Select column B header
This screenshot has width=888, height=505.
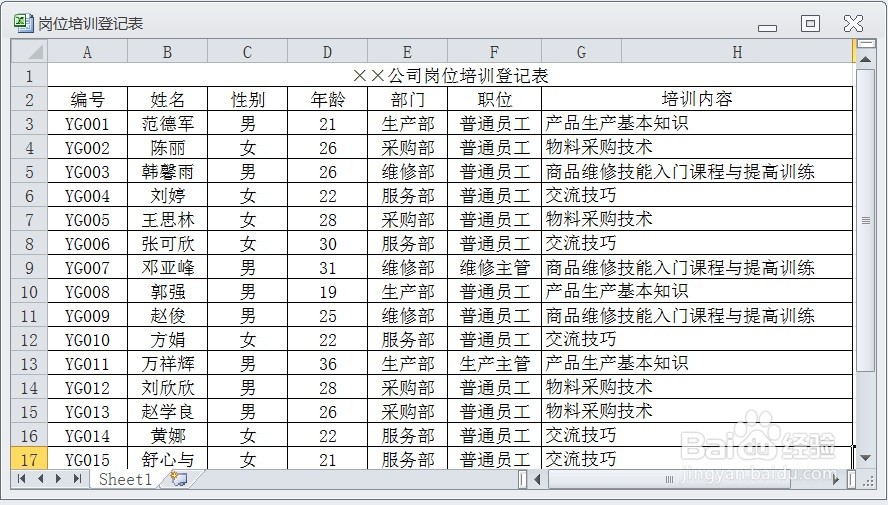pyautogui.click(x=168, y=52)
